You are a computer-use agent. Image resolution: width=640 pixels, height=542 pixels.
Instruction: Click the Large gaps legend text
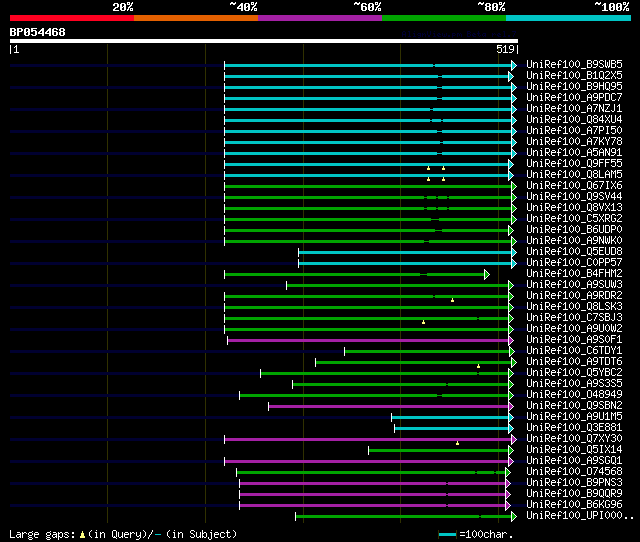click(123, 534)
